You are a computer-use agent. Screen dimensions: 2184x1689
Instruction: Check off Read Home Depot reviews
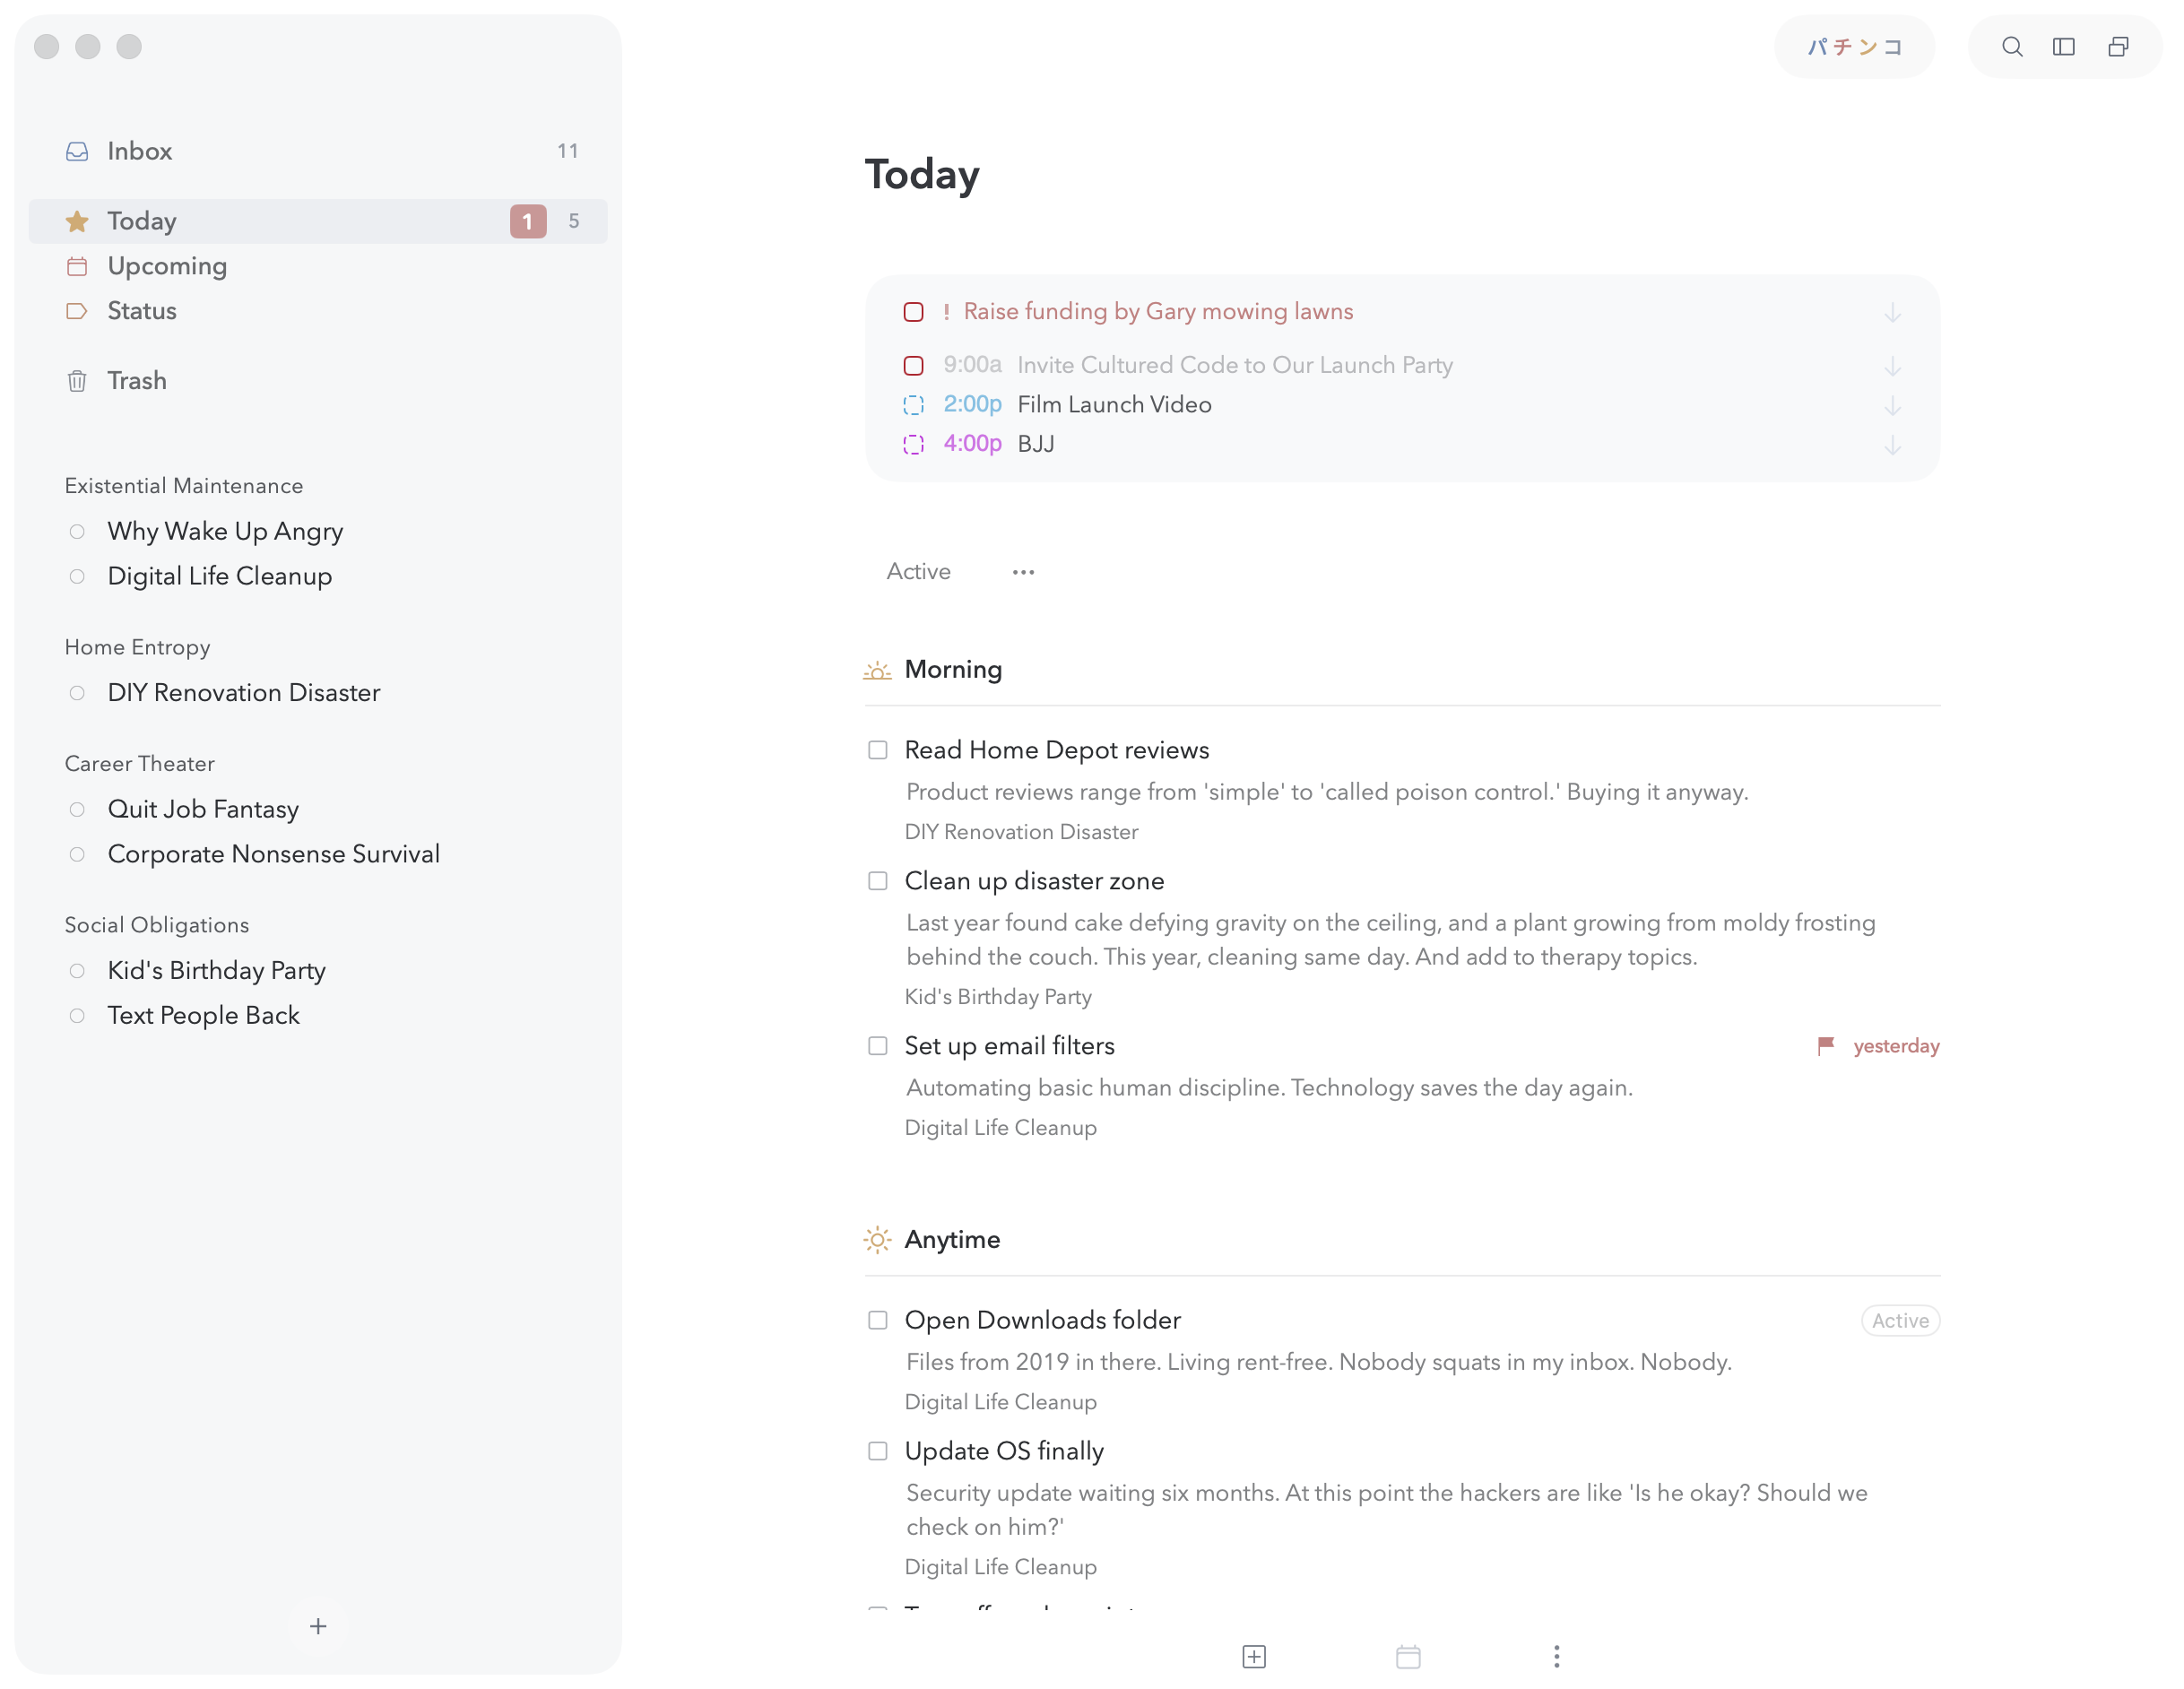coord(877,750)
